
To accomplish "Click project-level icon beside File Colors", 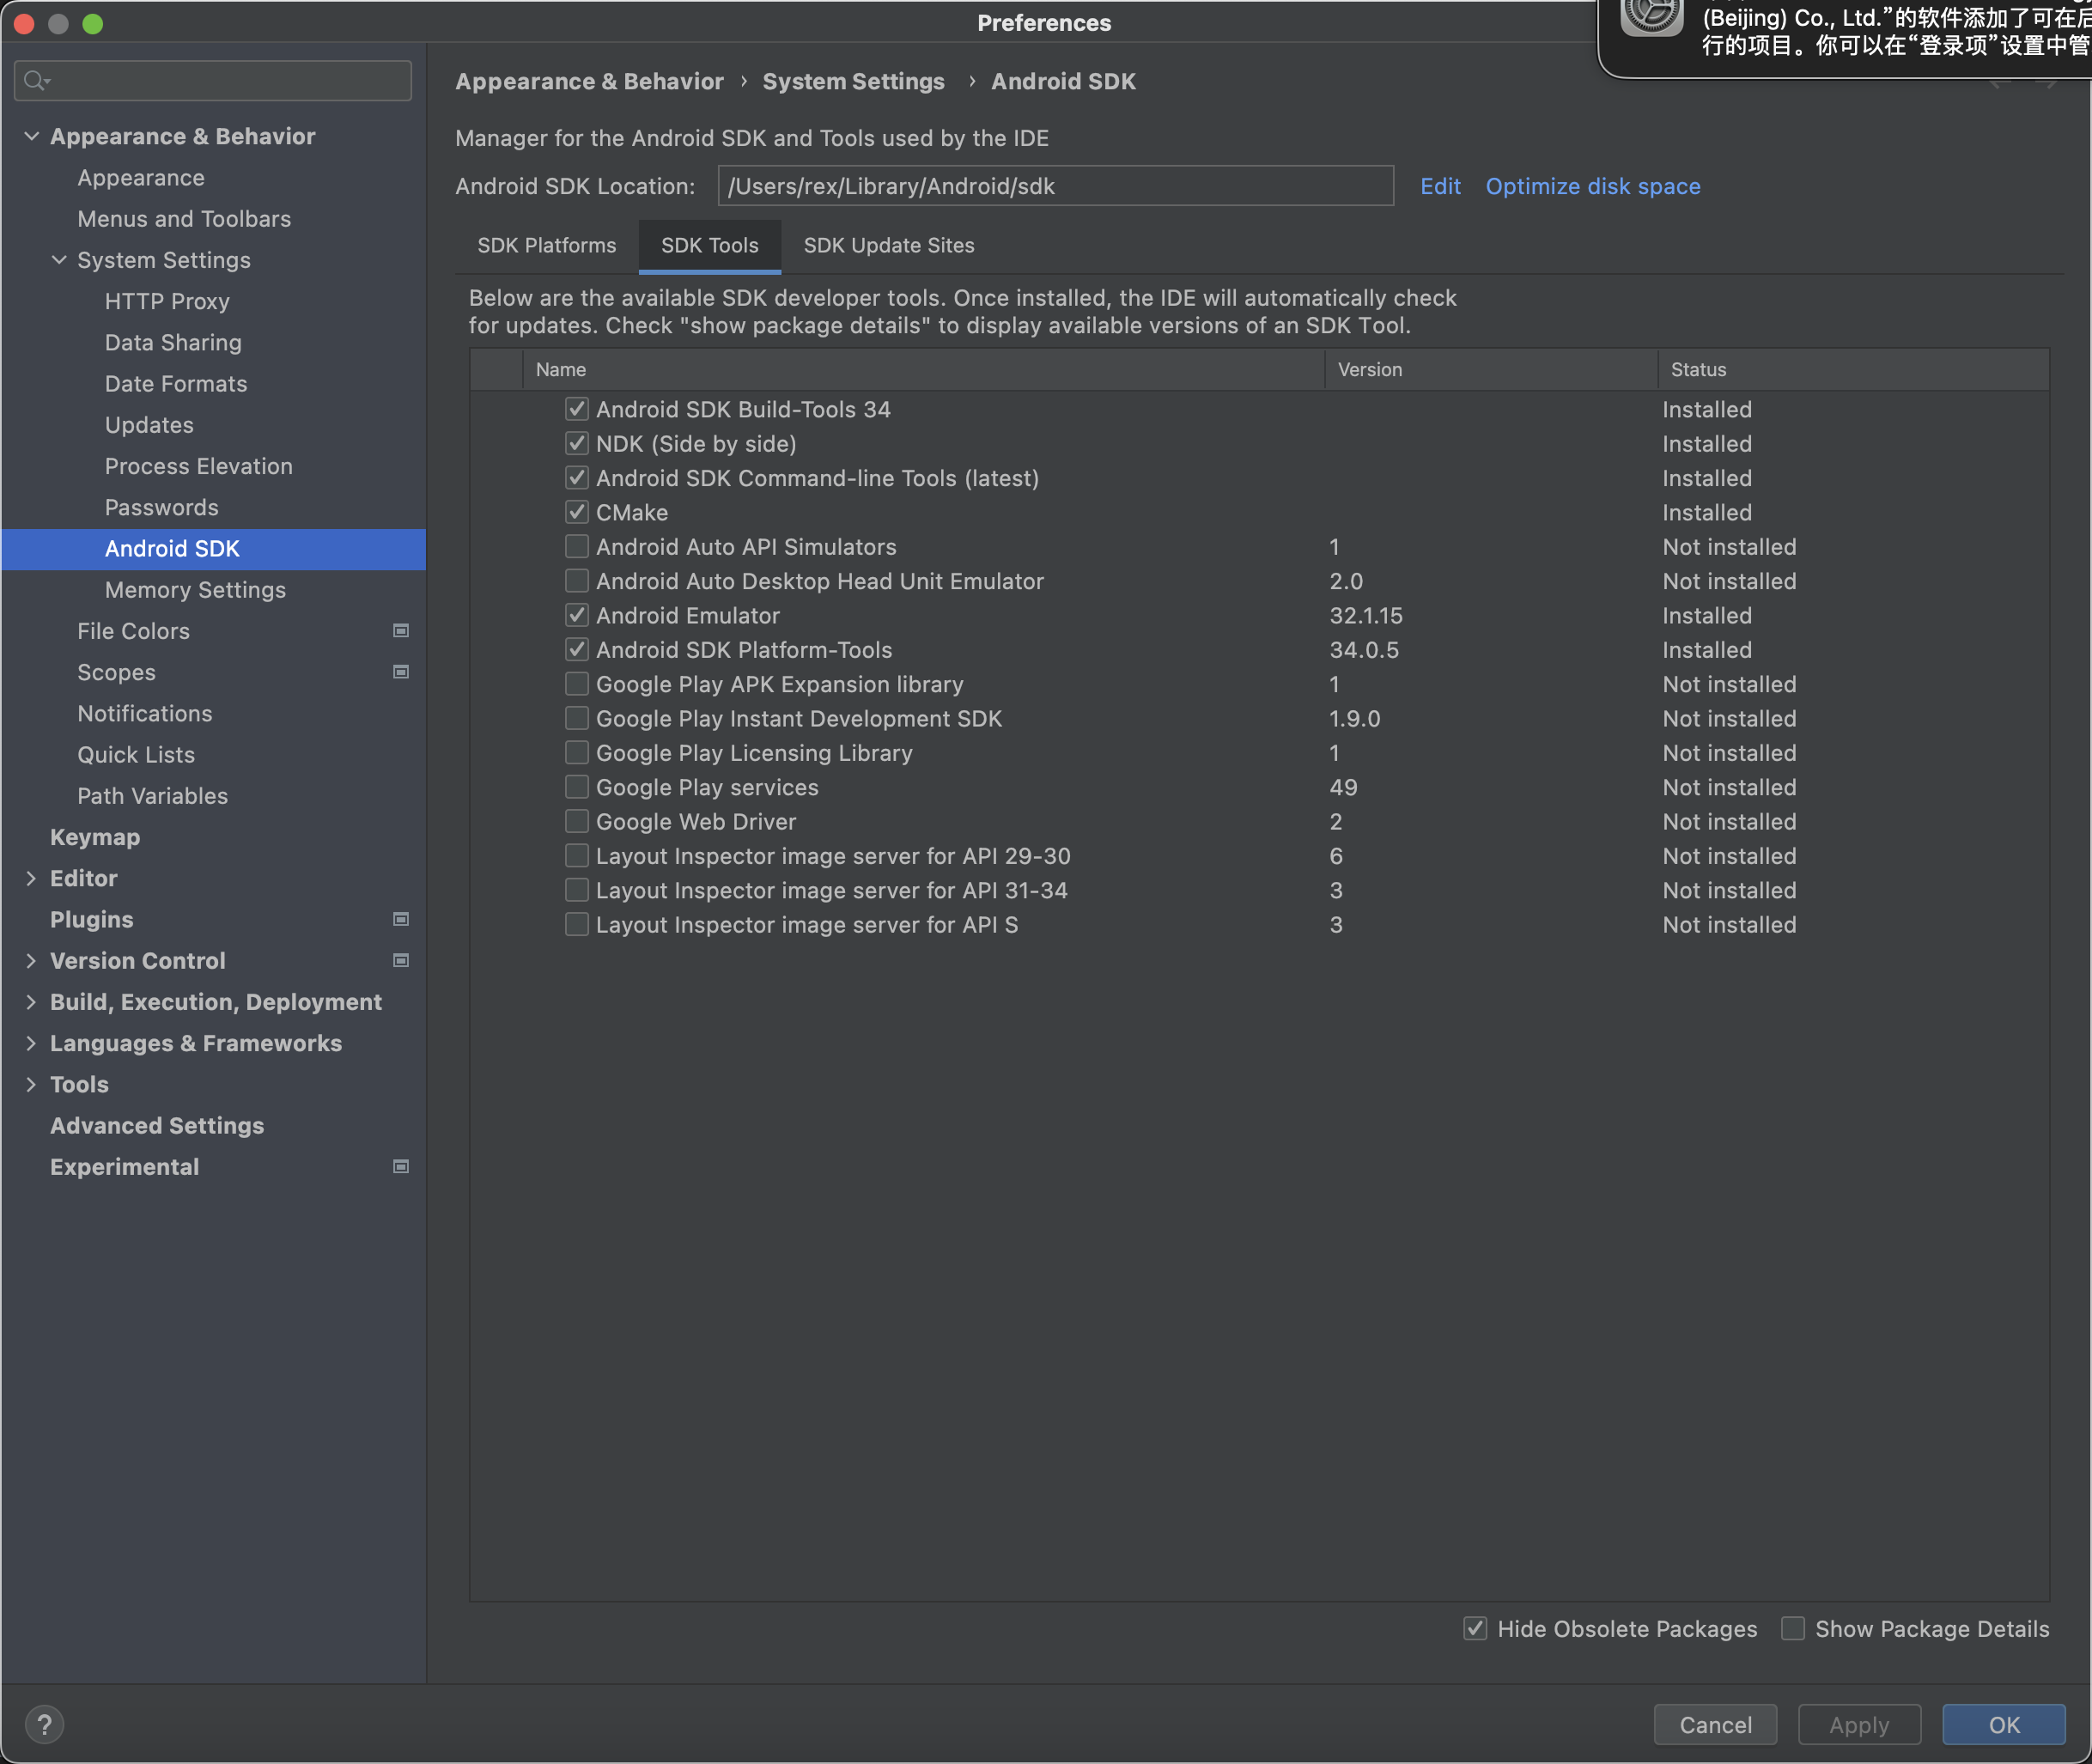I will 401,631.
